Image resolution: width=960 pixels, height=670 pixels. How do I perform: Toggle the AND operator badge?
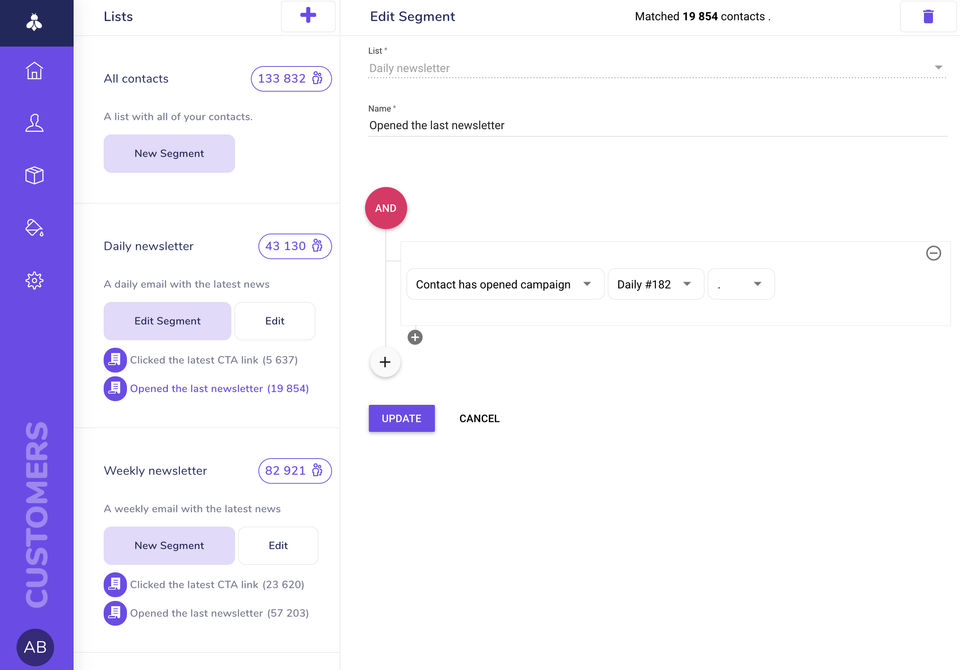(x=386, y=208)
